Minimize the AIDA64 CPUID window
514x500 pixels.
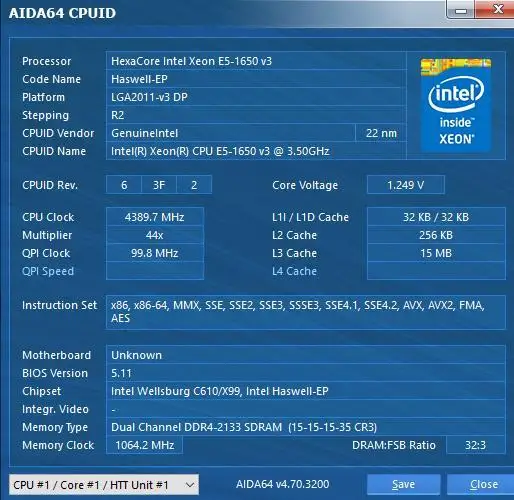click(461, 10)
